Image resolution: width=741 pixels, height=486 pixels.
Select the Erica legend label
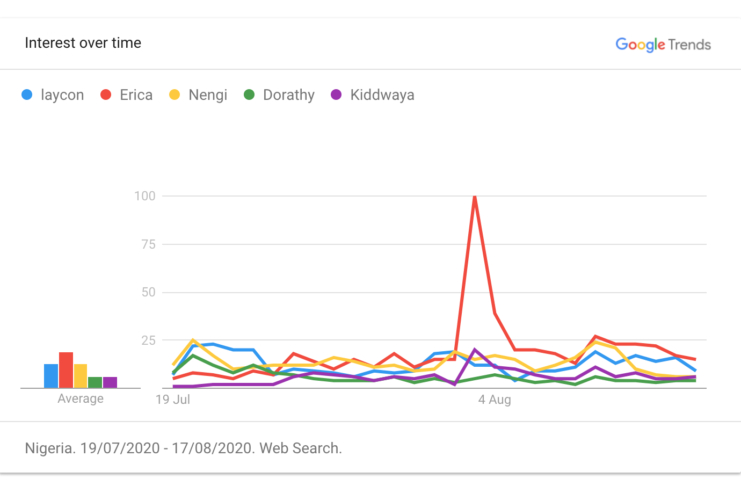136,96
